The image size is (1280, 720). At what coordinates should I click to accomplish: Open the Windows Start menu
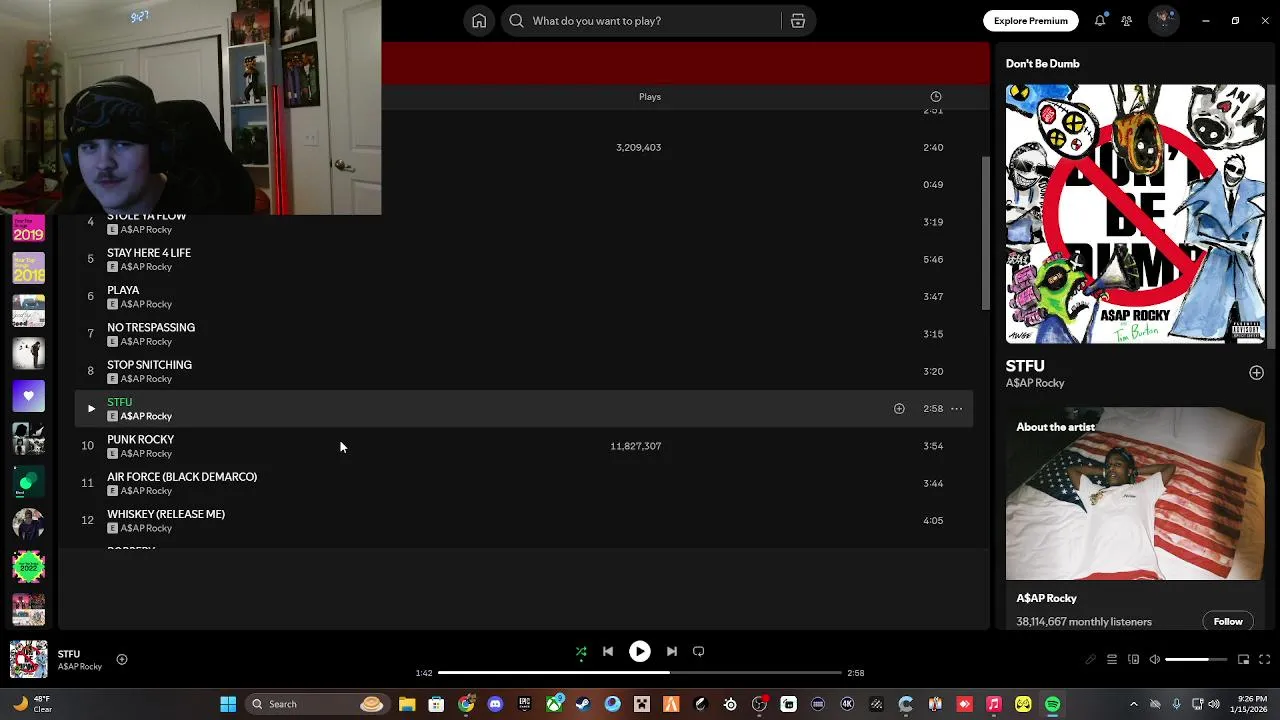228,704
